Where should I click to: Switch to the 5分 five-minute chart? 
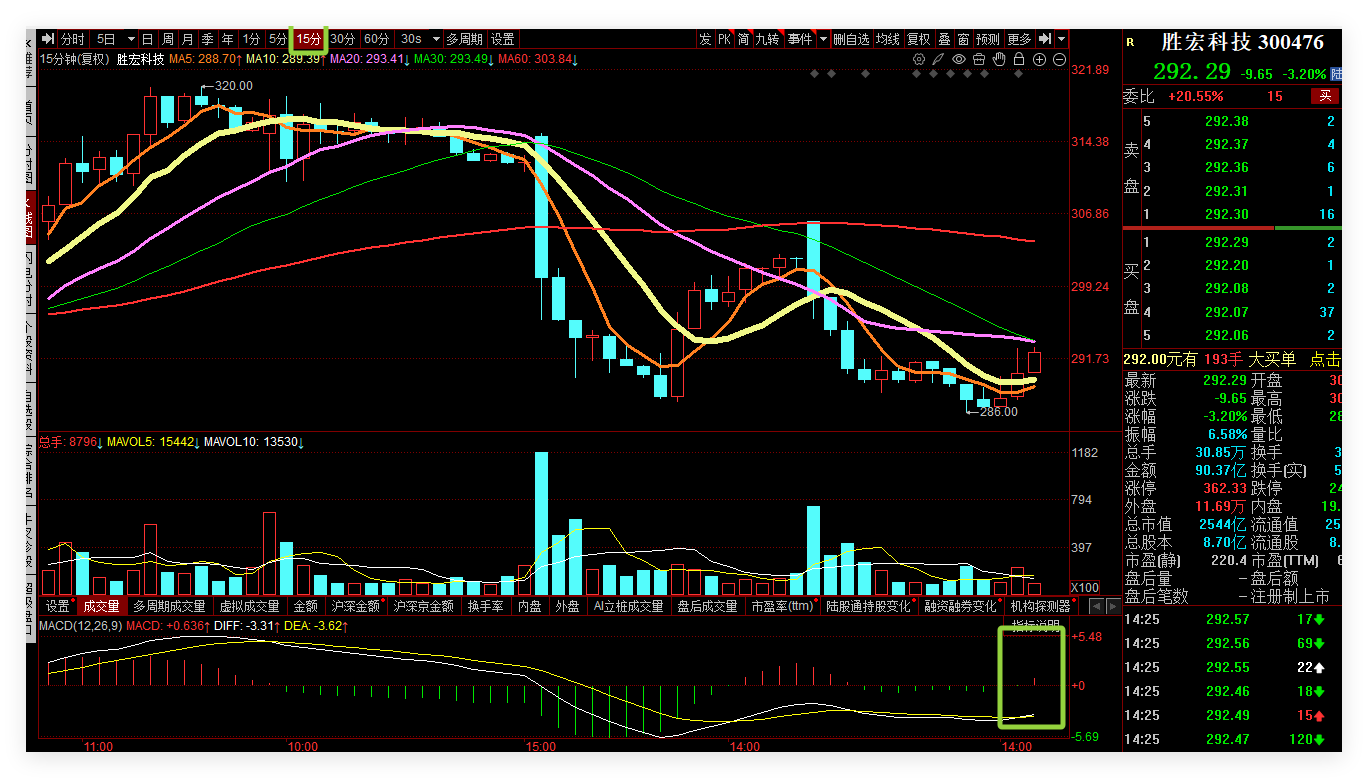click(x=277, y=39)
